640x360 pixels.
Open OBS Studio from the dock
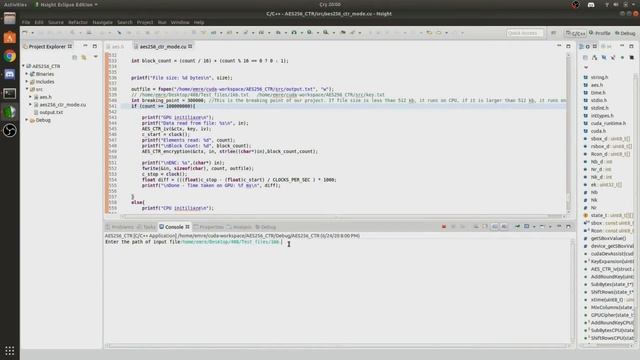[x=9, y=131]
